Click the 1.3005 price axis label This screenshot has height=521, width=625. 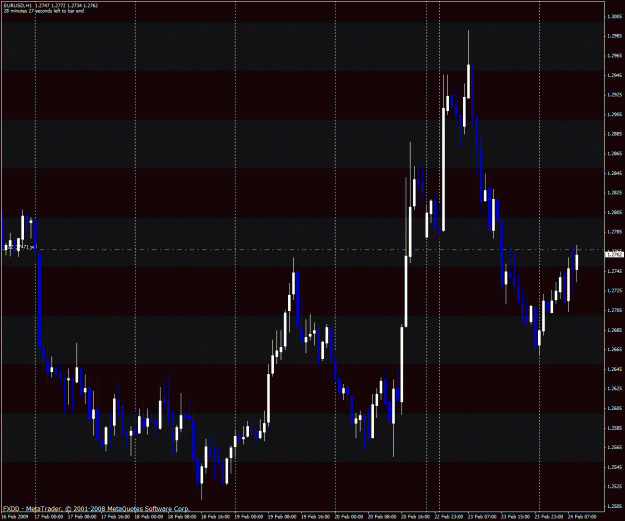pos(614,16)
